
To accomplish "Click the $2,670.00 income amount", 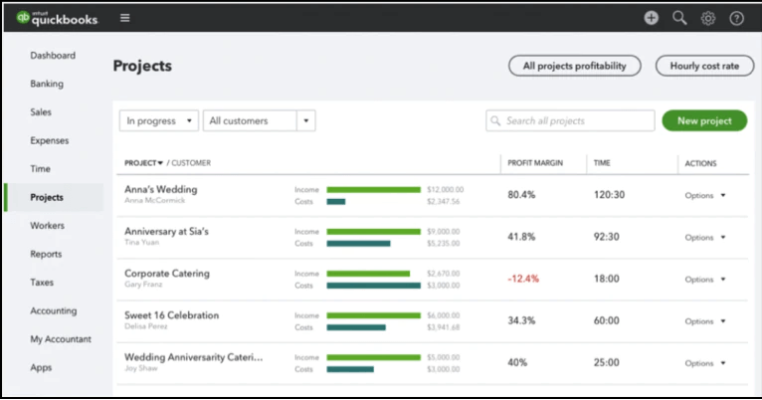I will (443, 274).
